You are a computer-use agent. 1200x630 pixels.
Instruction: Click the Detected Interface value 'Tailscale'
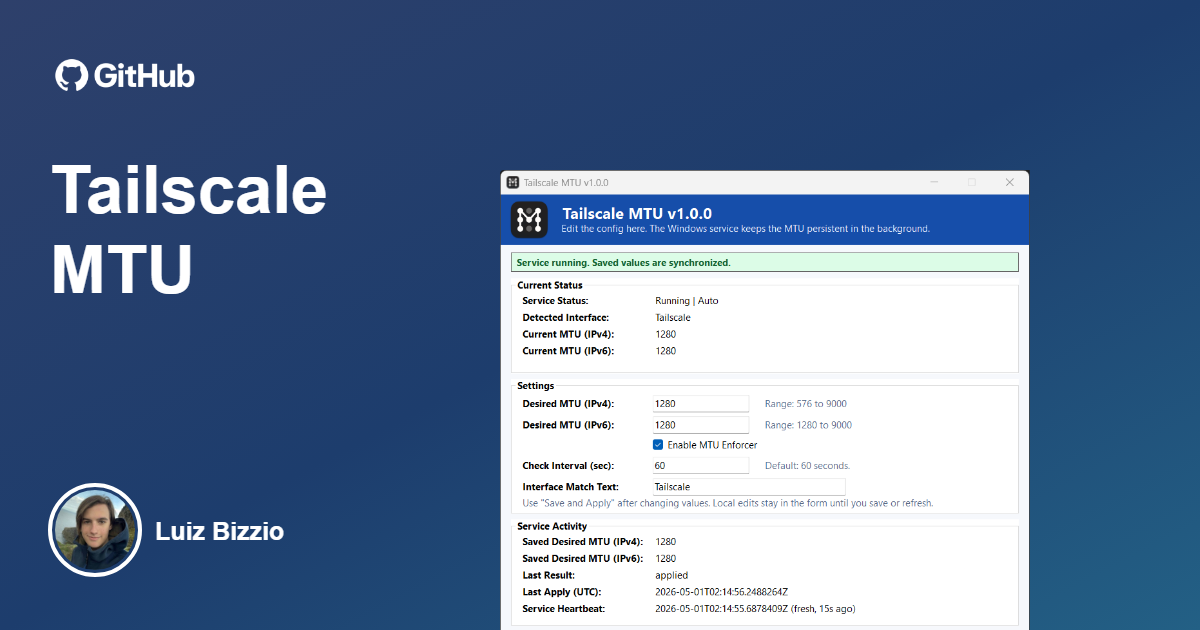point(673,318)
